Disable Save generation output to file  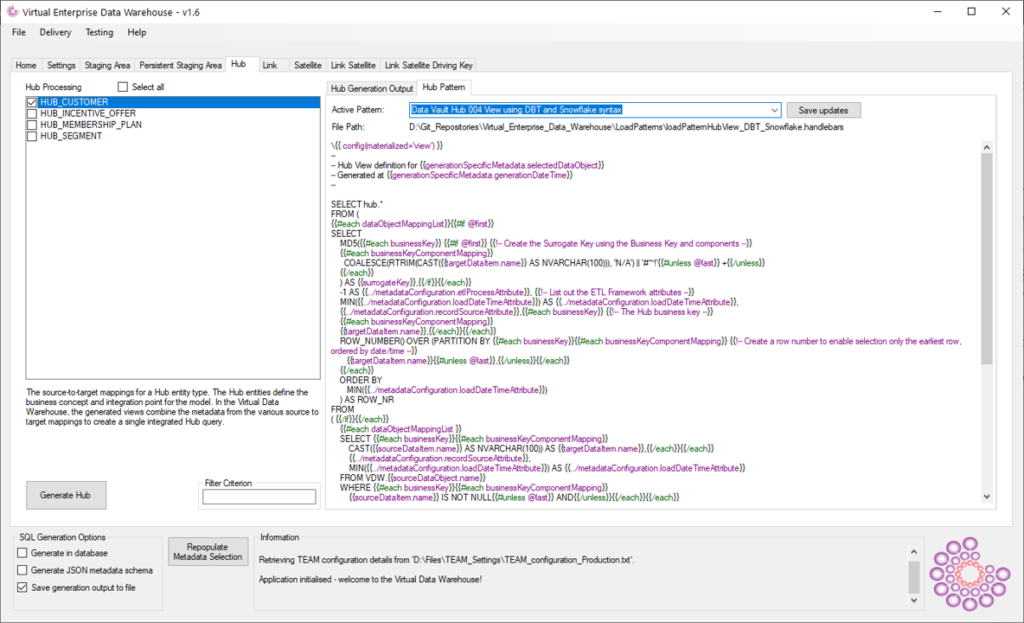pos(23,587)
